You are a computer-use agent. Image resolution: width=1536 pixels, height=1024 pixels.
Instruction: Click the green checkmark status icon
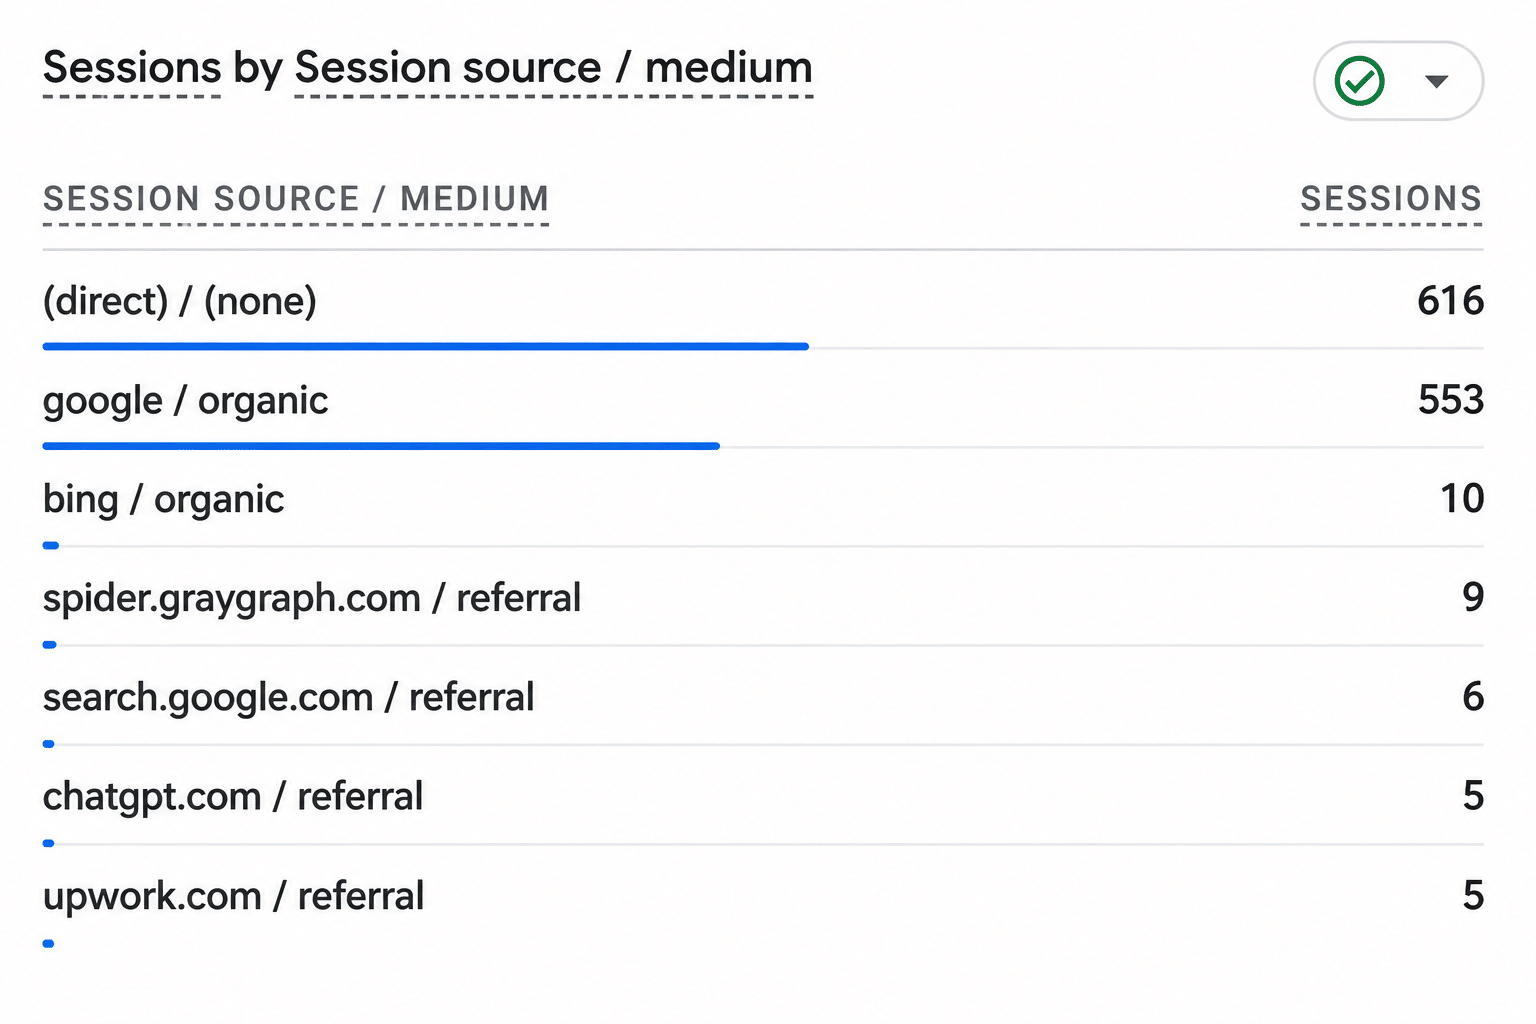1360,81
